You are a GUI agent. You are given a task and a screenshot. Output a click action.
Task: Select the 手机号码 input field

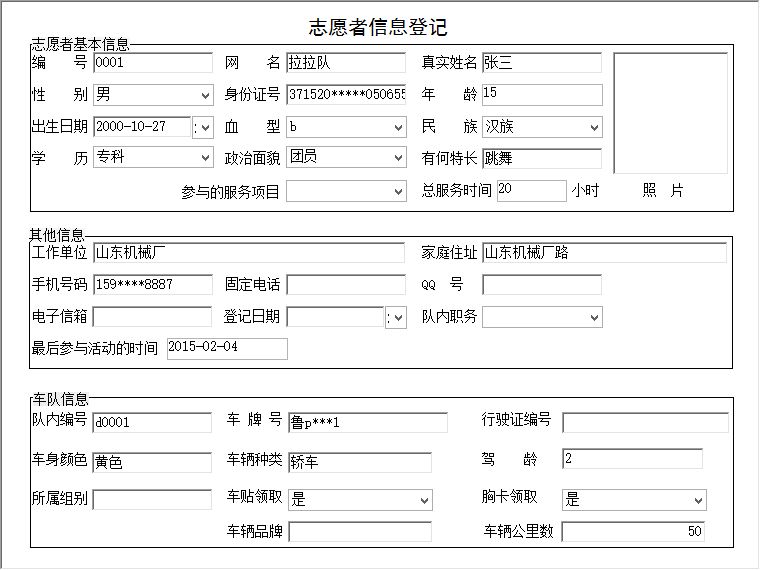click(153, 285)
